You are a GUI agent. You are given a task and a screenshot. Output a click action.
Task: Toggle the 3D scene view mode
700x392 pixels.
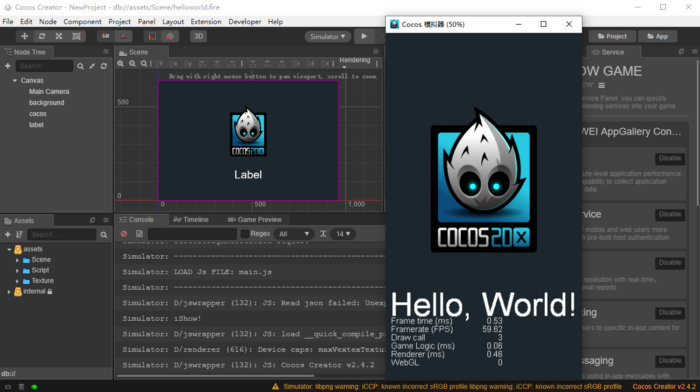coord(199,36)
